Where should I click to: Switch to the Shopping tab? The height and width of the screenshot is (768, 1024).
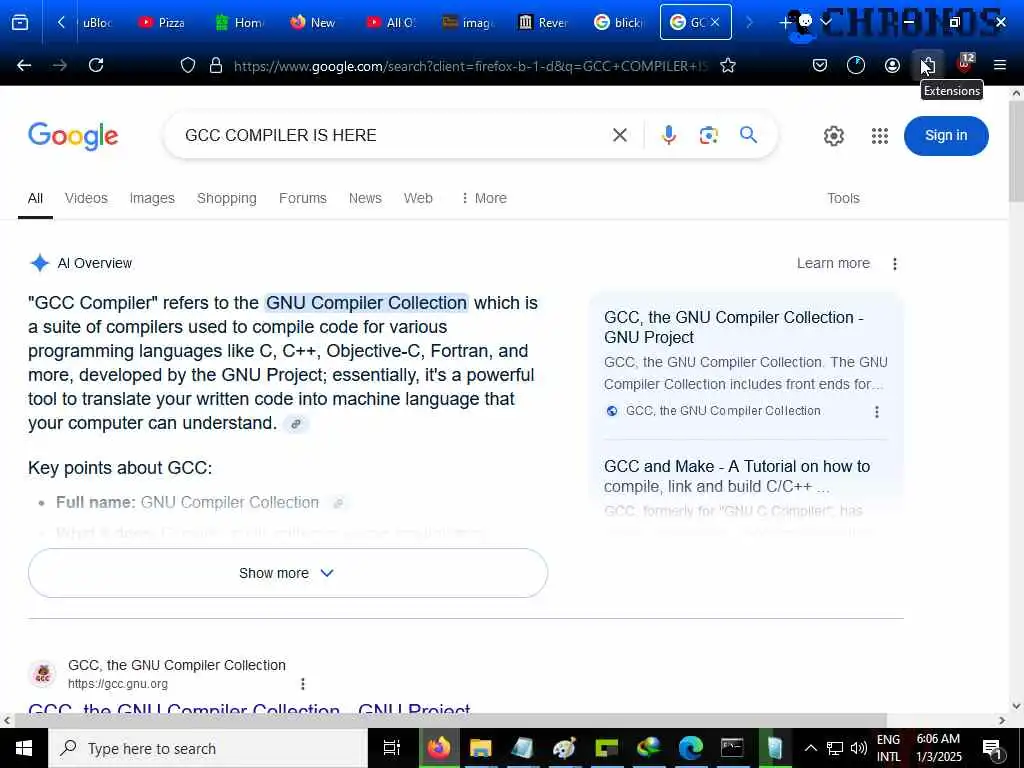(227, 198)
